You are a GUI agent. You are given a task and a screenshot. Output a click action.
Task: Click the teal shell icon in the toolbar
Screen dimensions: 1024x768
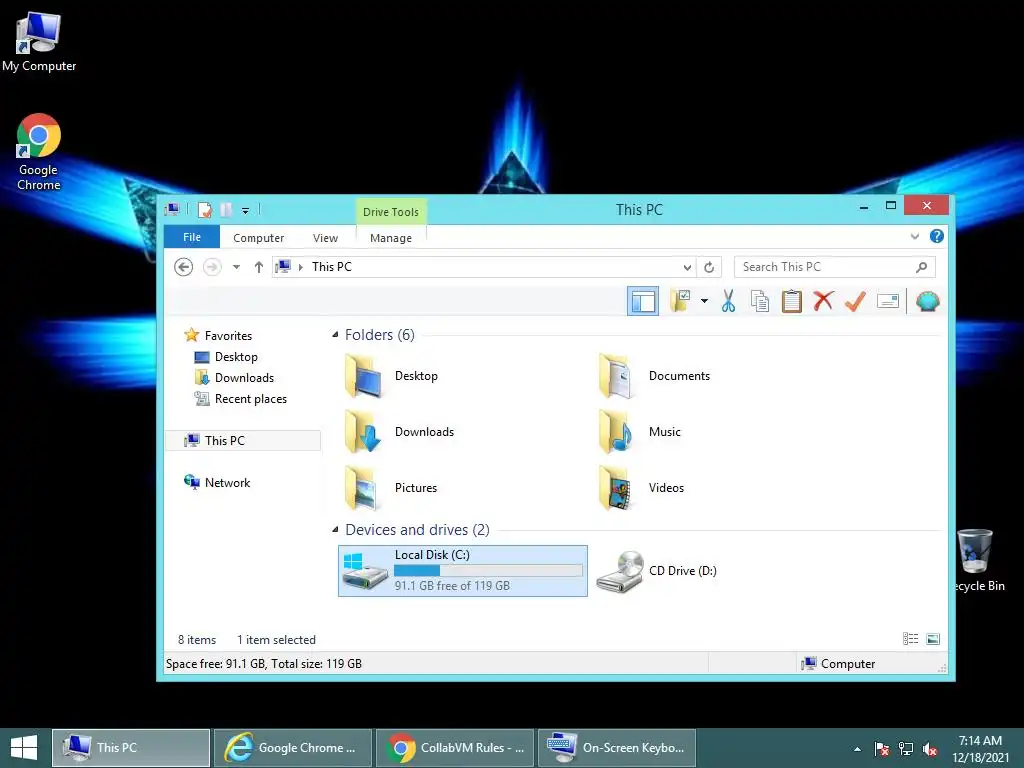pyautogui.click(x=927, y=301)
